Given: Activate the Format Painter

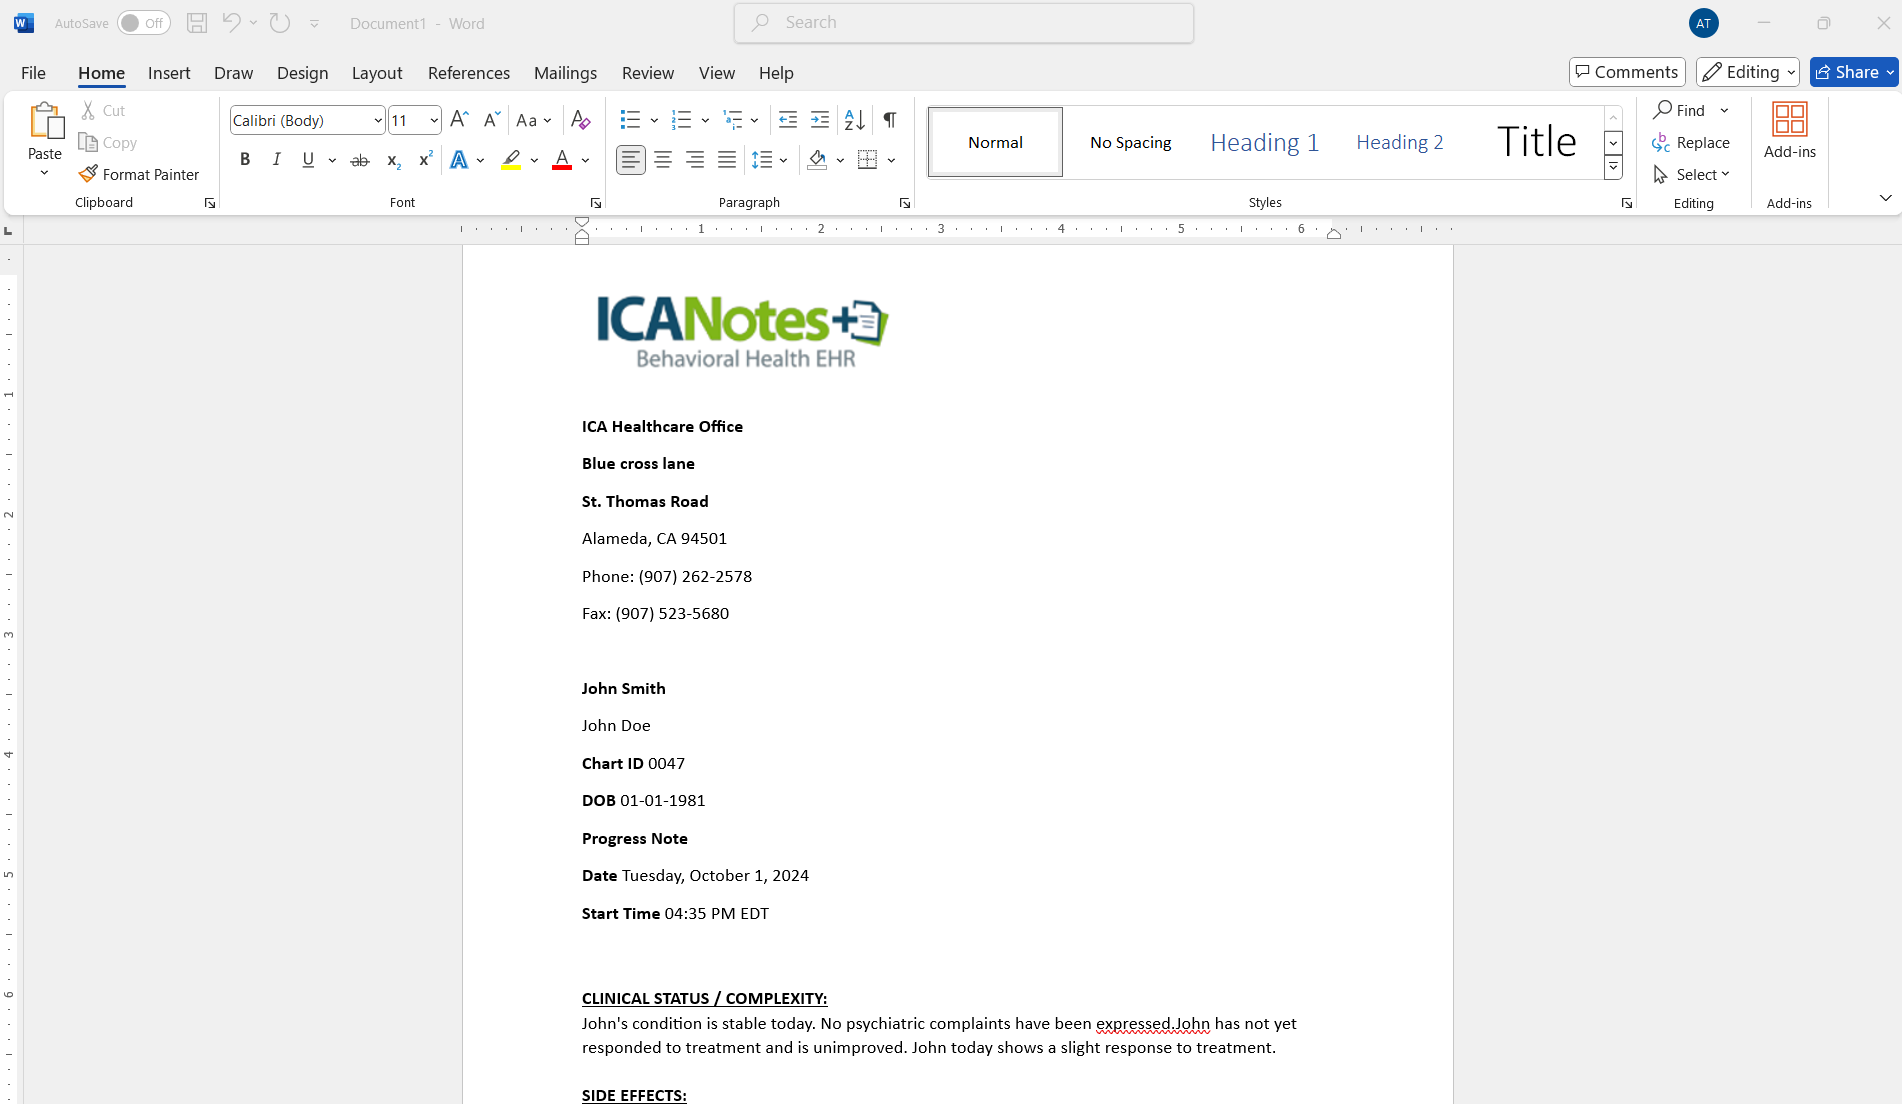Looking at the screenshot, I should pos(139,174).
